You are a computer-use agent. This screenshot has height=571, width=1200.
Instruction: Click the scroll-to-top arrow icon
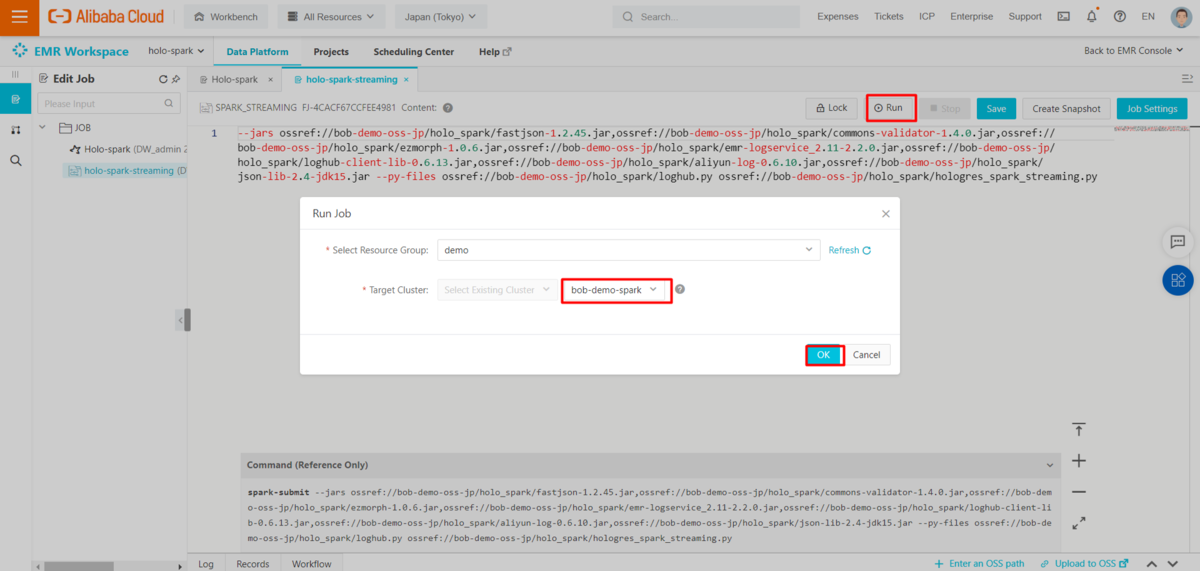click(1079, 429)
